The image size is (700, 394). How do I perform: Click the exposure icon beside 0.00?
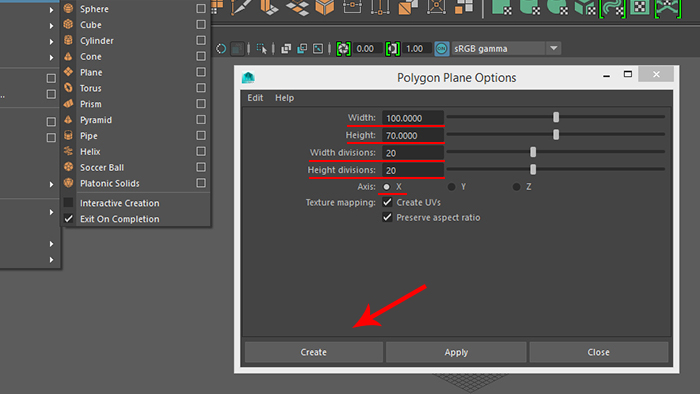[x=343, y=49]
